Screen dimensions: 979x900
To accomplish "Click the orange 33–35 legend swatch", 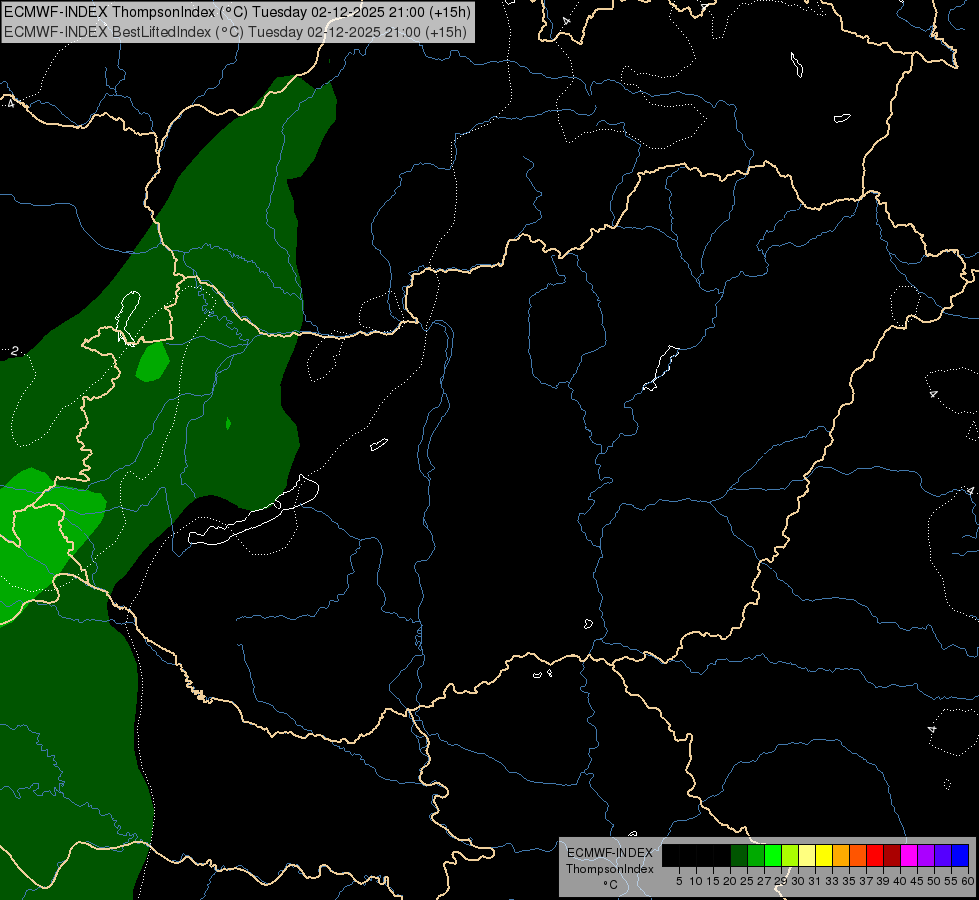I will (x=841, y=855).
